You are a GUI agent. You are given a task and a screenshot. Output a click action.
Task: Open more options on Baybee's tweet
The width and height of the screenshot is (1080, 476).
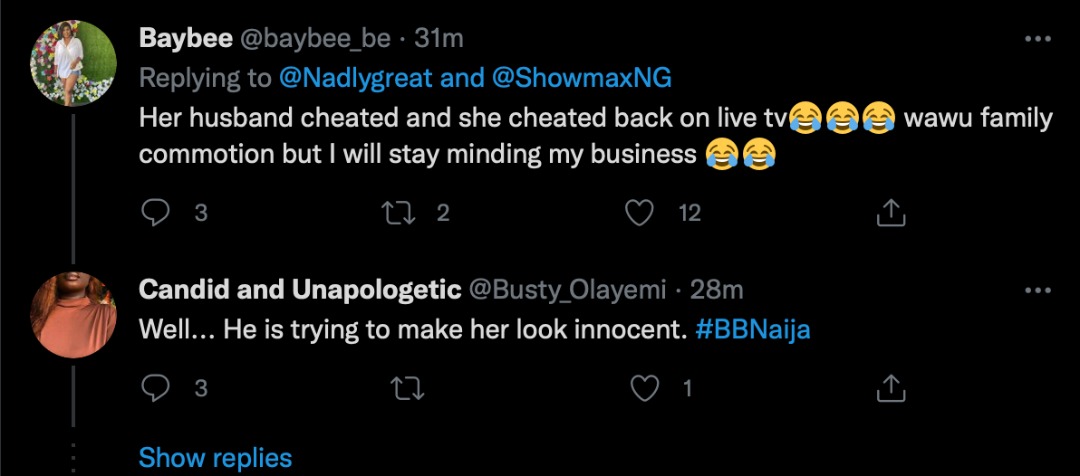coord(1040,39)
